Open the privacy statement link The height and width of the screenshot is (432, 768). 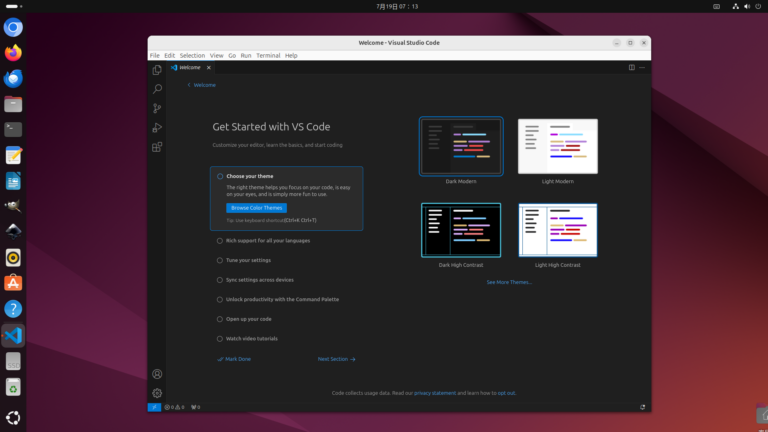[435, 393]
